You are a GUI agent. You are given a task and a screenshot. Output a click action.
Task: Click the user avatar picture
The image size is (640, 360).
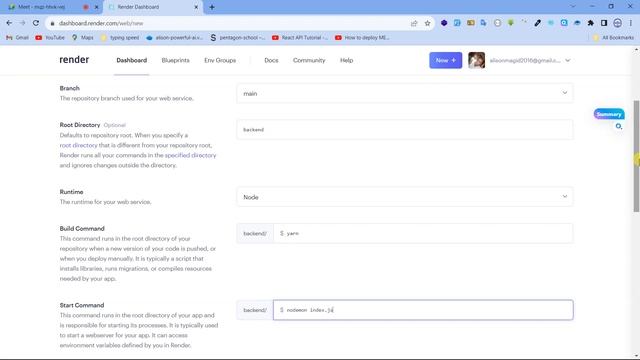476,60
